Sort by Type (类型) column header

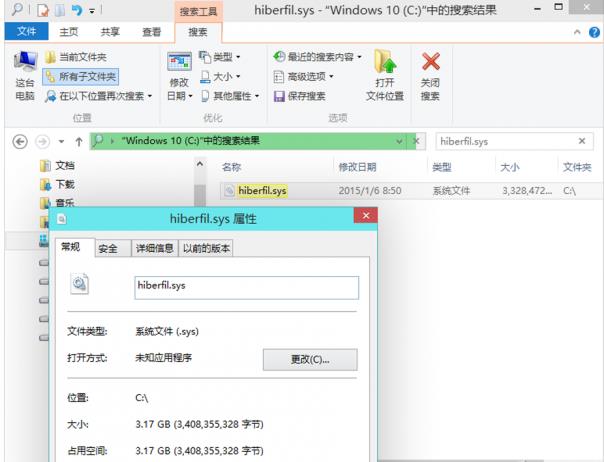tap(441, 167)
